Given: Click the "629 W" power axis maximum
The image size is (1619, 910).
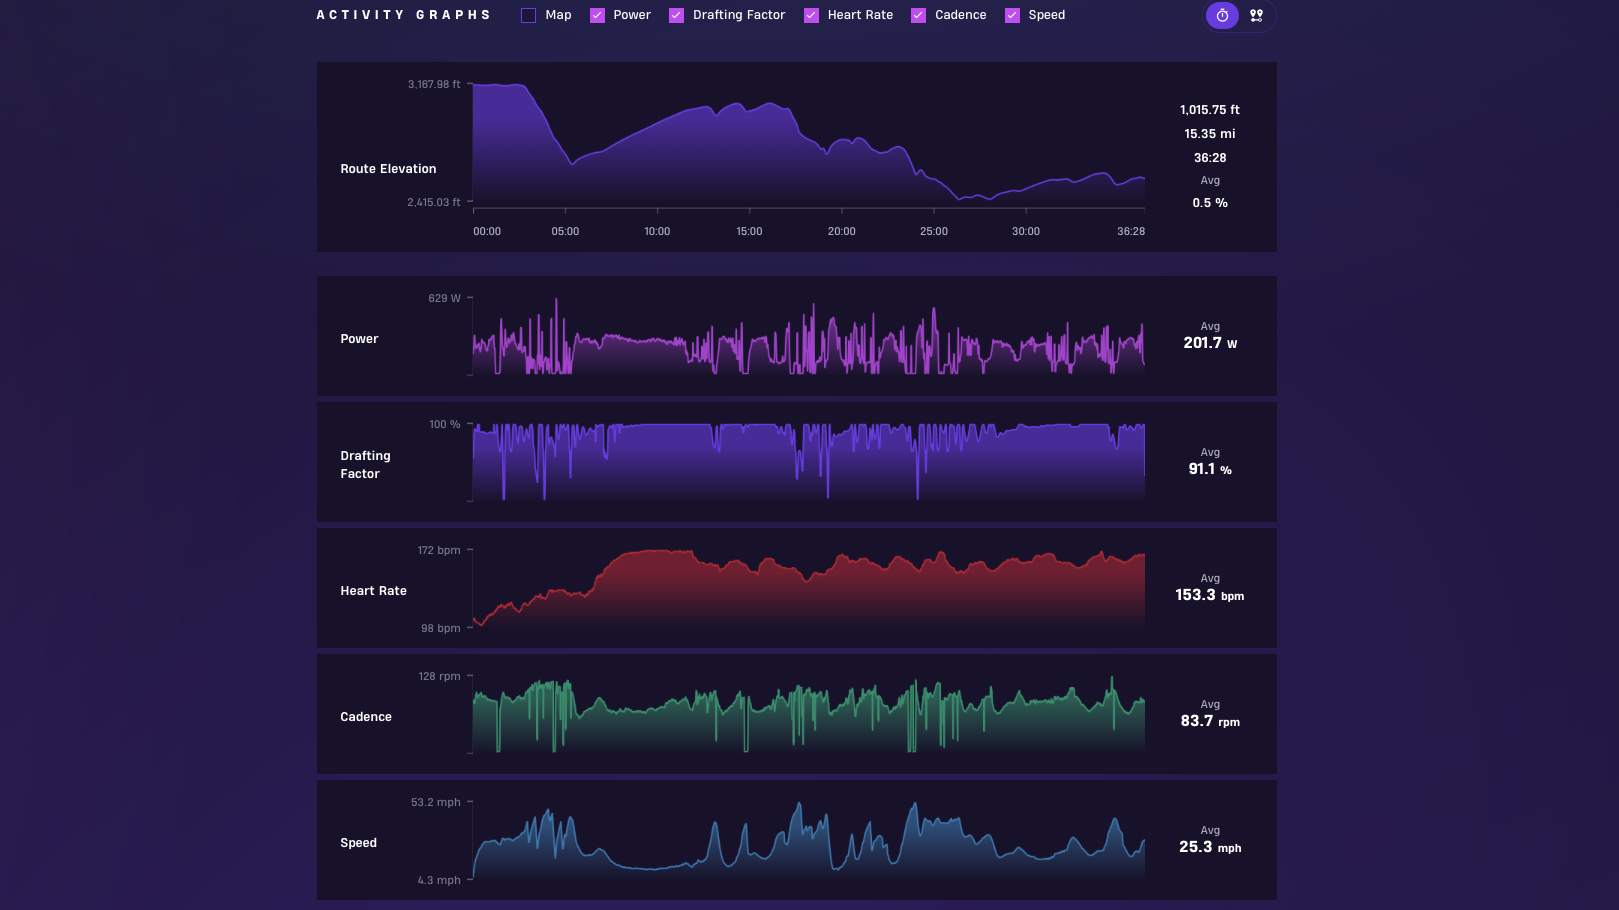Looking at the screenshot, I should [x=445, y=298].
